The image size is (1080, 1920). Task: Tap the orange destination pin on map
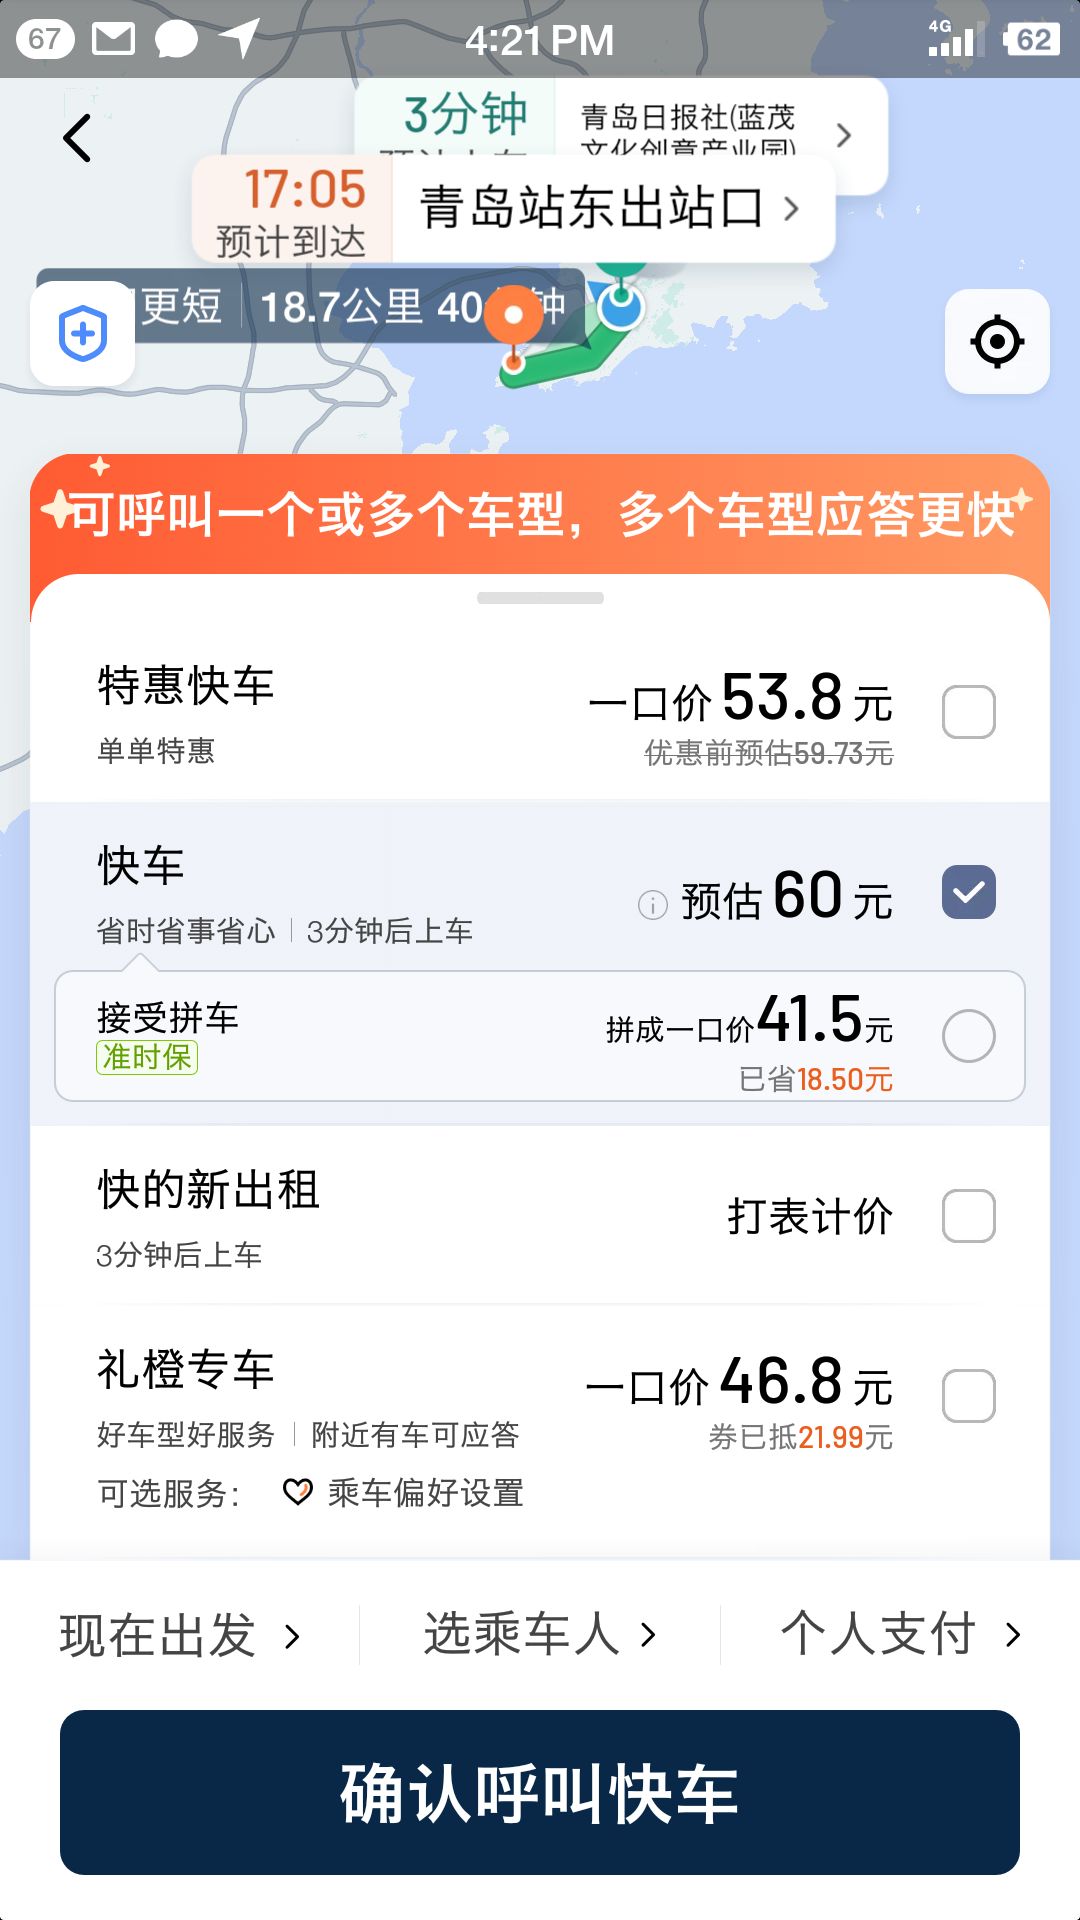tap(514, 318)
